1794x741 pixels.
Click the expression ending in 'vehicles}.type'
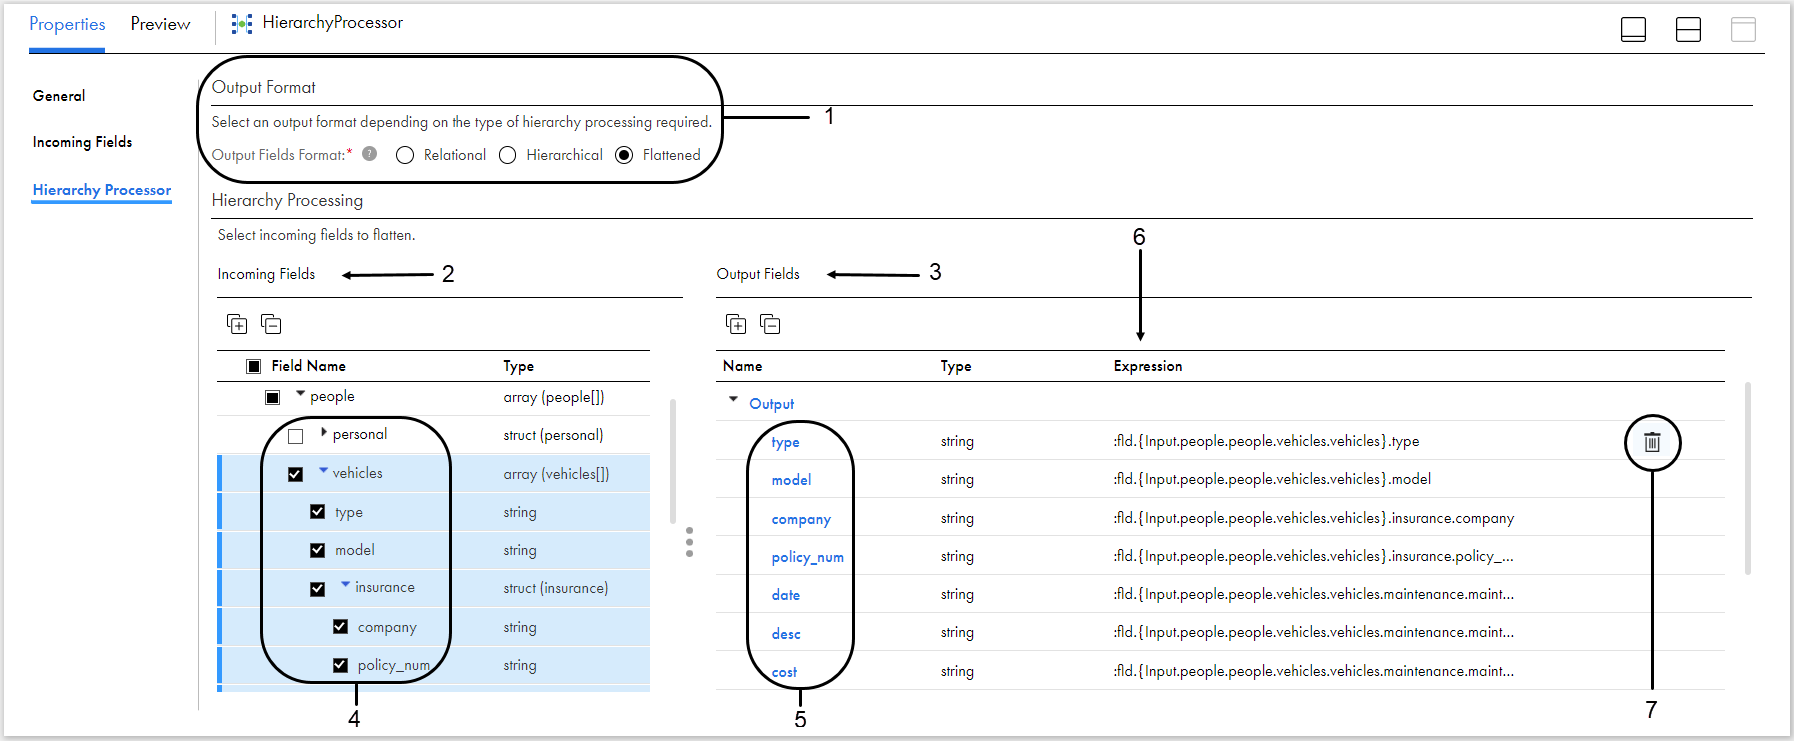tap(1266, 441)
